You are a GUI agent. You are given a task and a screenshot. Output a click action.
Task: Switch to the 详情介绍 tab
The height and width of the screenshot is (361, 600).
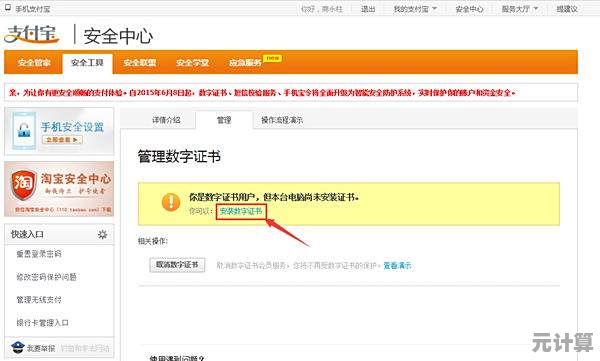tap(166, 120)
